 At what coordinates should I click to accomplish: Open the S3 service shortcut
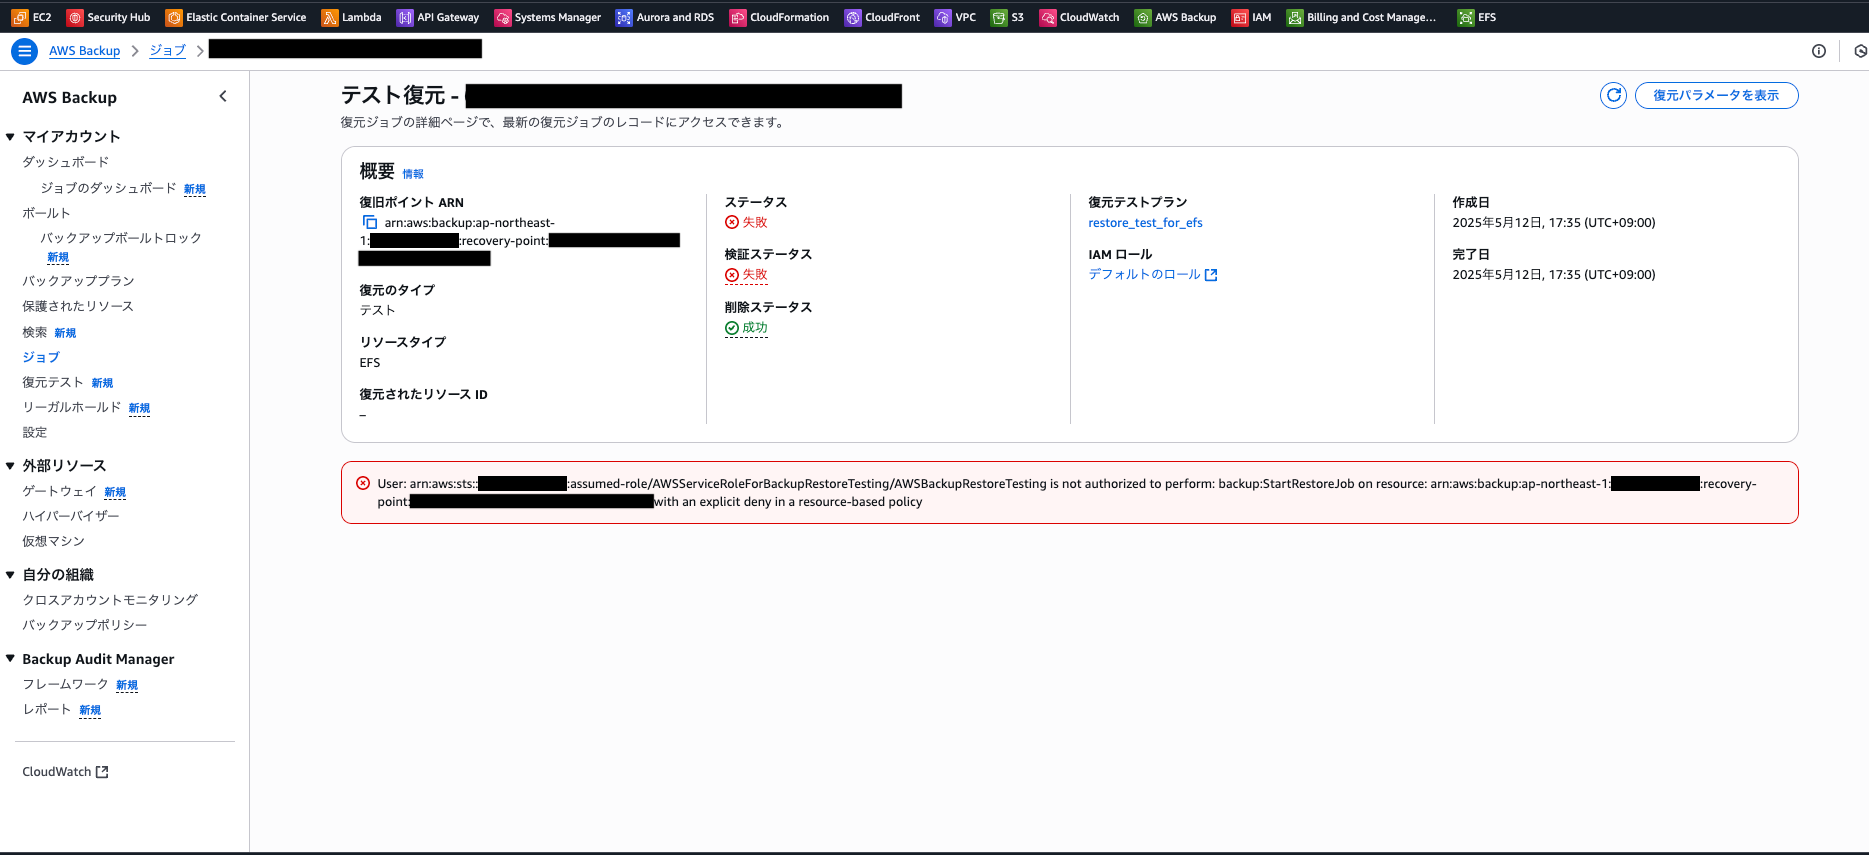point(1007,17)
